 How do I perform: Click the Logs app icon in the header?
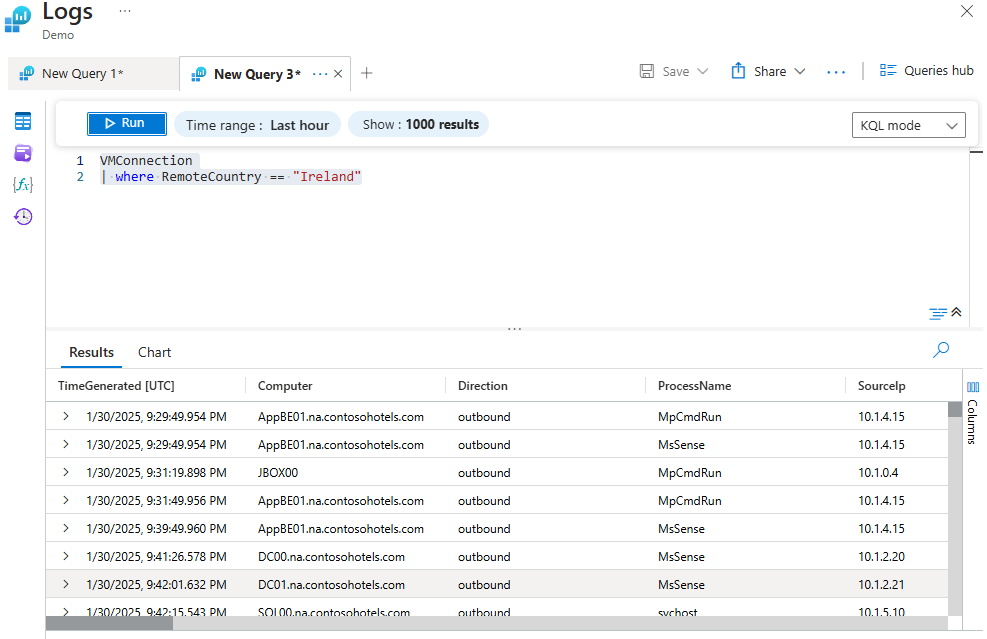(x=18, y=19)
